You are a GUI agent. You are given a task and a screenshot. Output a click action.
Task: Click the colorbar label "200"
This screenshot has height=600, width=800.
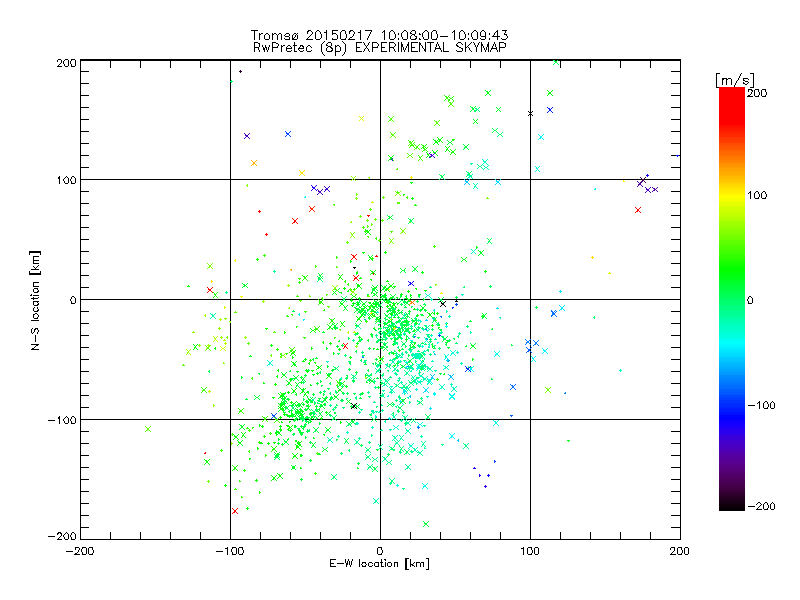click(x=757, y=93)
